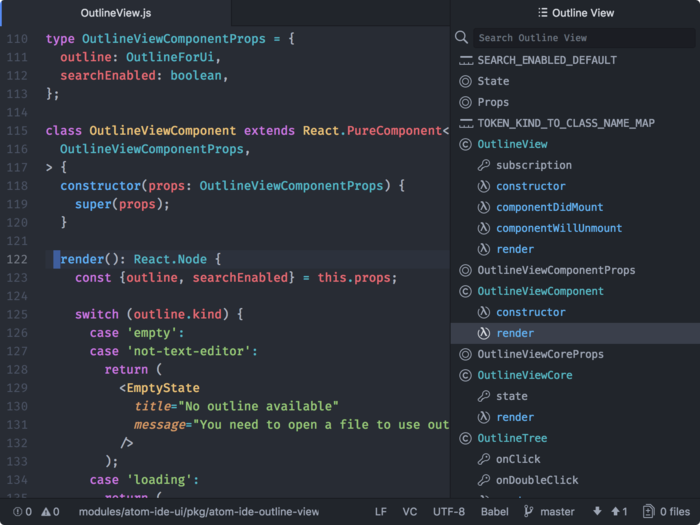The height and width of the screenshot is (525, 700).
Task: Click line number 115 in the gutter
Action: coord(17,131)
